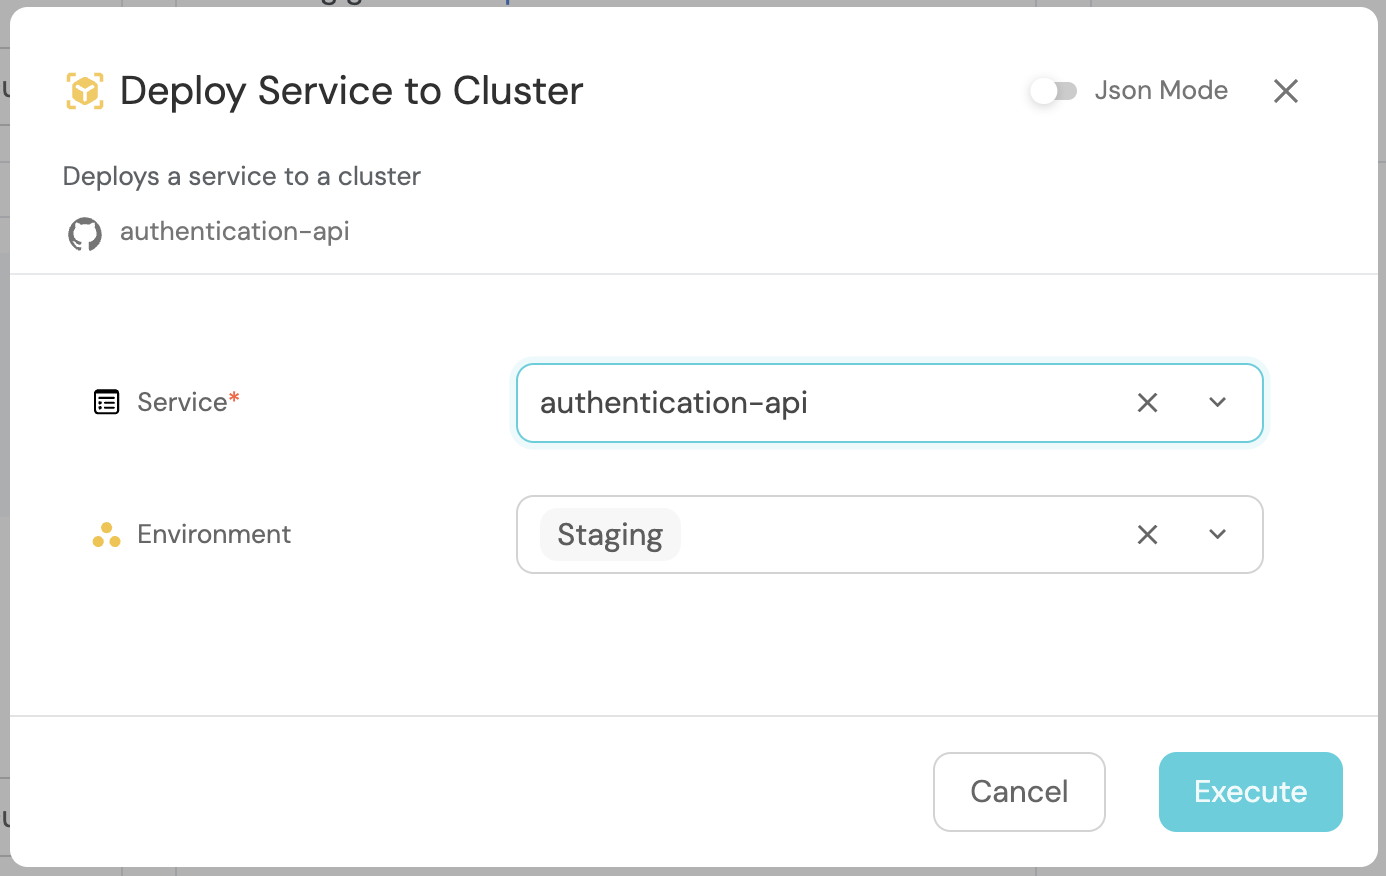The height and width of the screenshot is (876, 1386).
Task: Click the Execute button
Action: [x=1250, y=792]
